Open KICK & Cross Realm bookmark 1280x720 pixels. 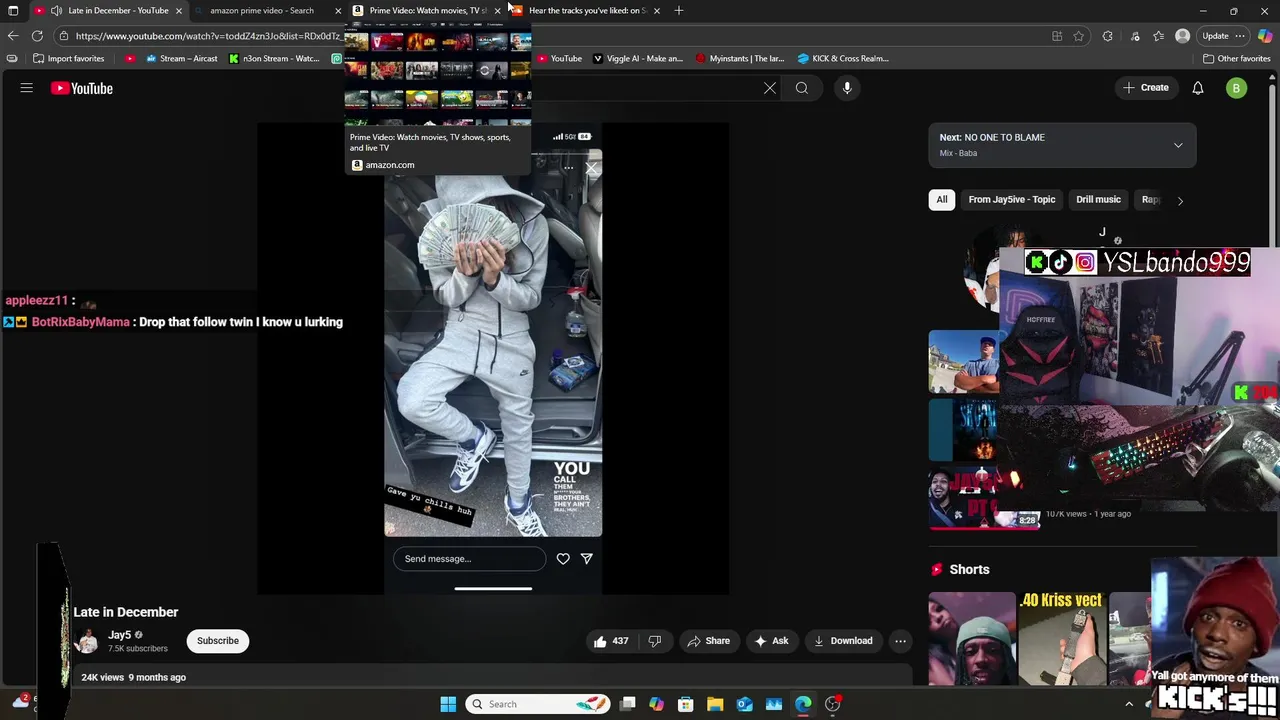tap(843, 58)
